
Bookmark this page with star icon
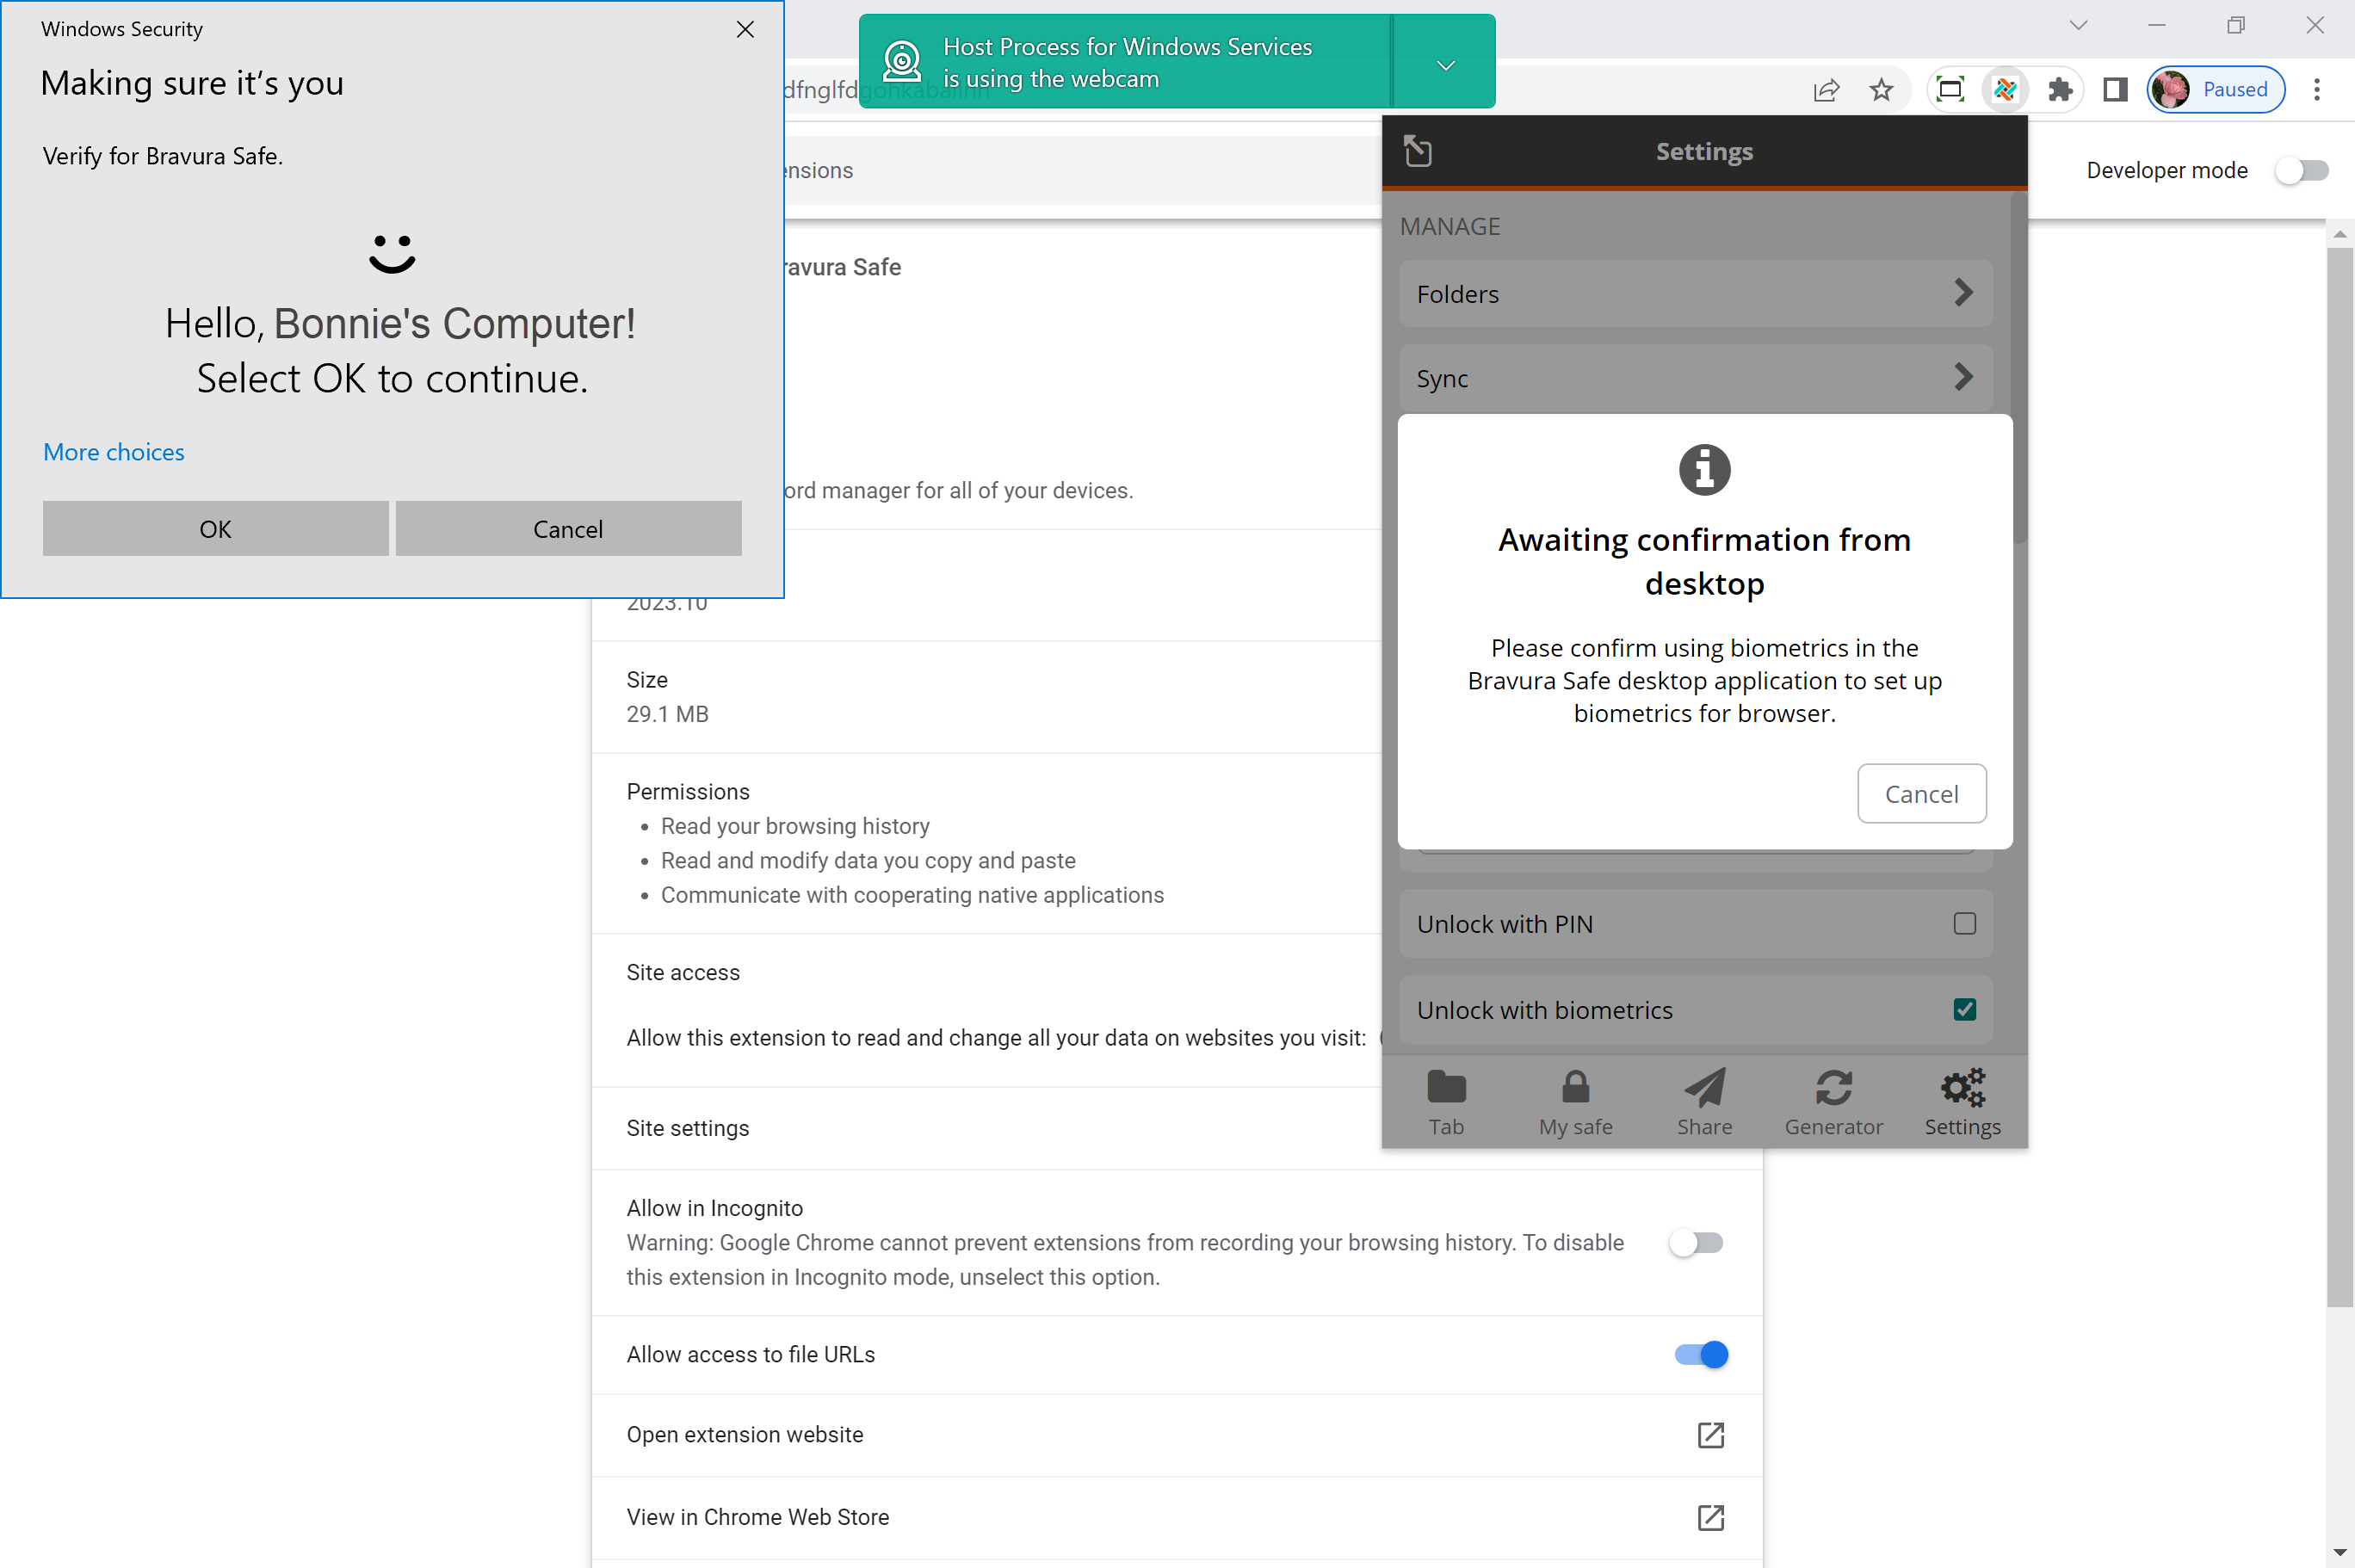(1881, 90)
